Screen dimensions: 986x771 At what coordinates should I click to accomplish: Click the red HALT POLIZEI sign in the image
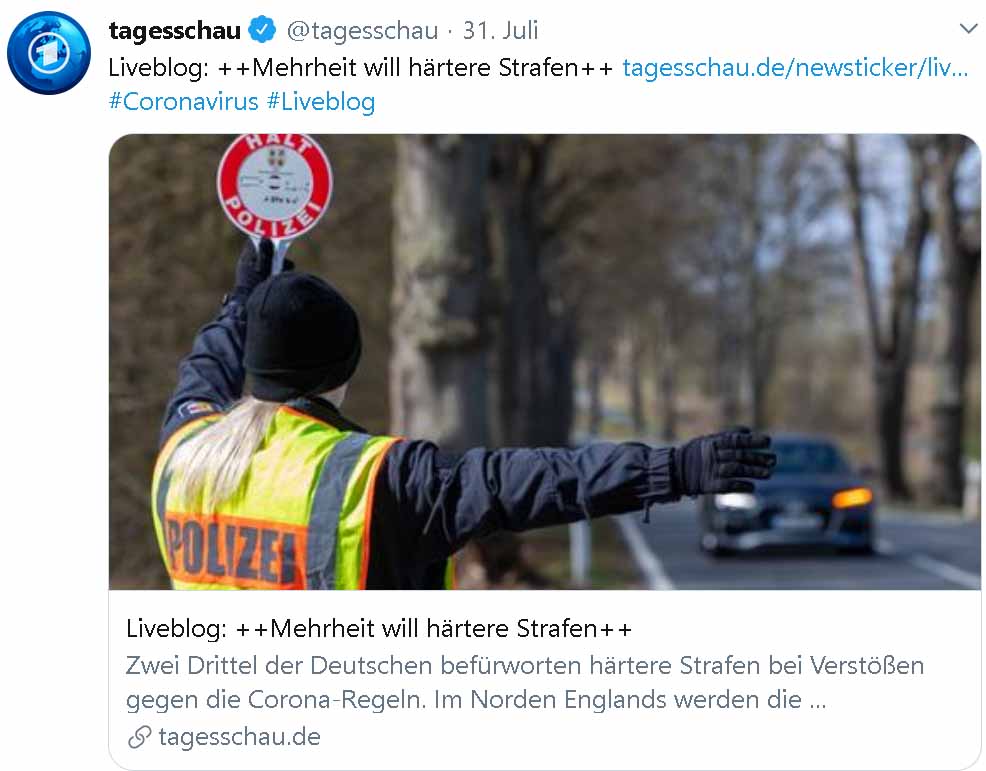click(x=275, y=186)
